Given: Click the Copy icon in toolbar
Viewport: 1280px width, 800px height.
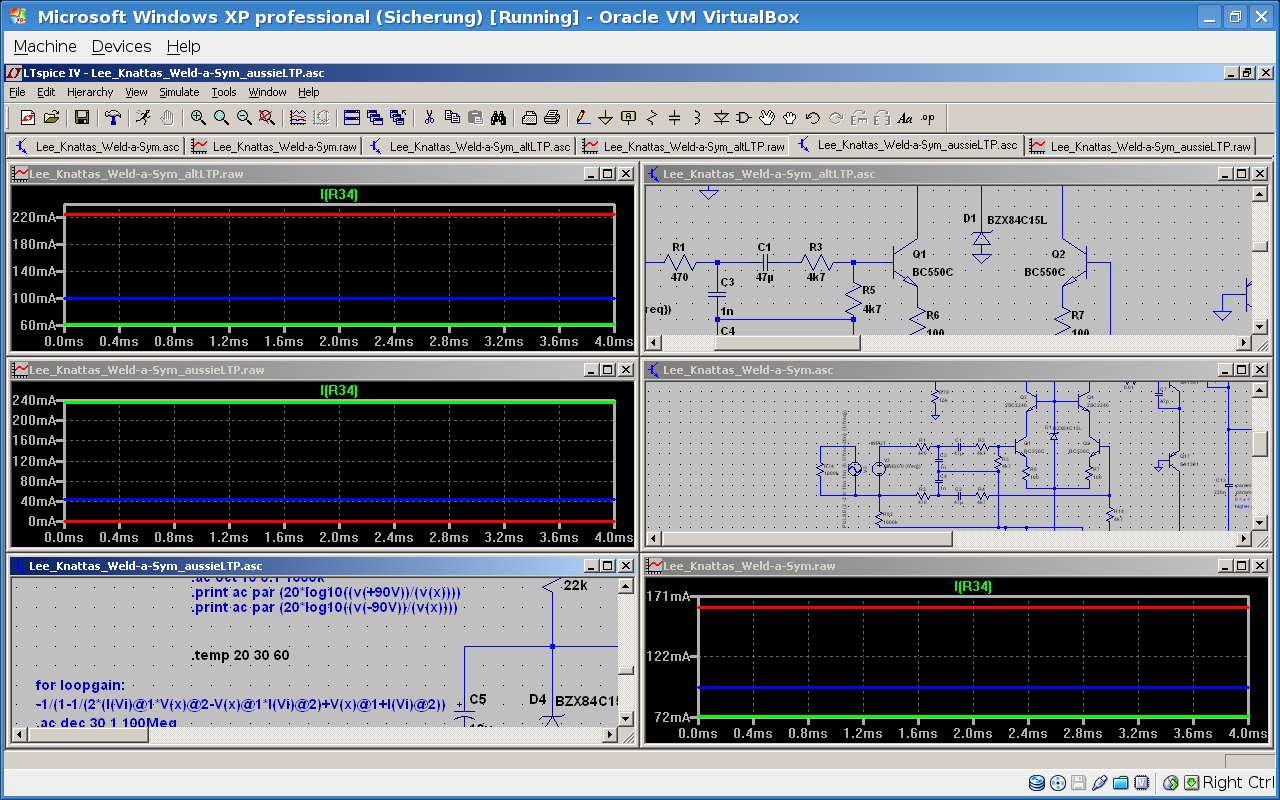Looking at the screenshot, I should click(x=452, y=117).
